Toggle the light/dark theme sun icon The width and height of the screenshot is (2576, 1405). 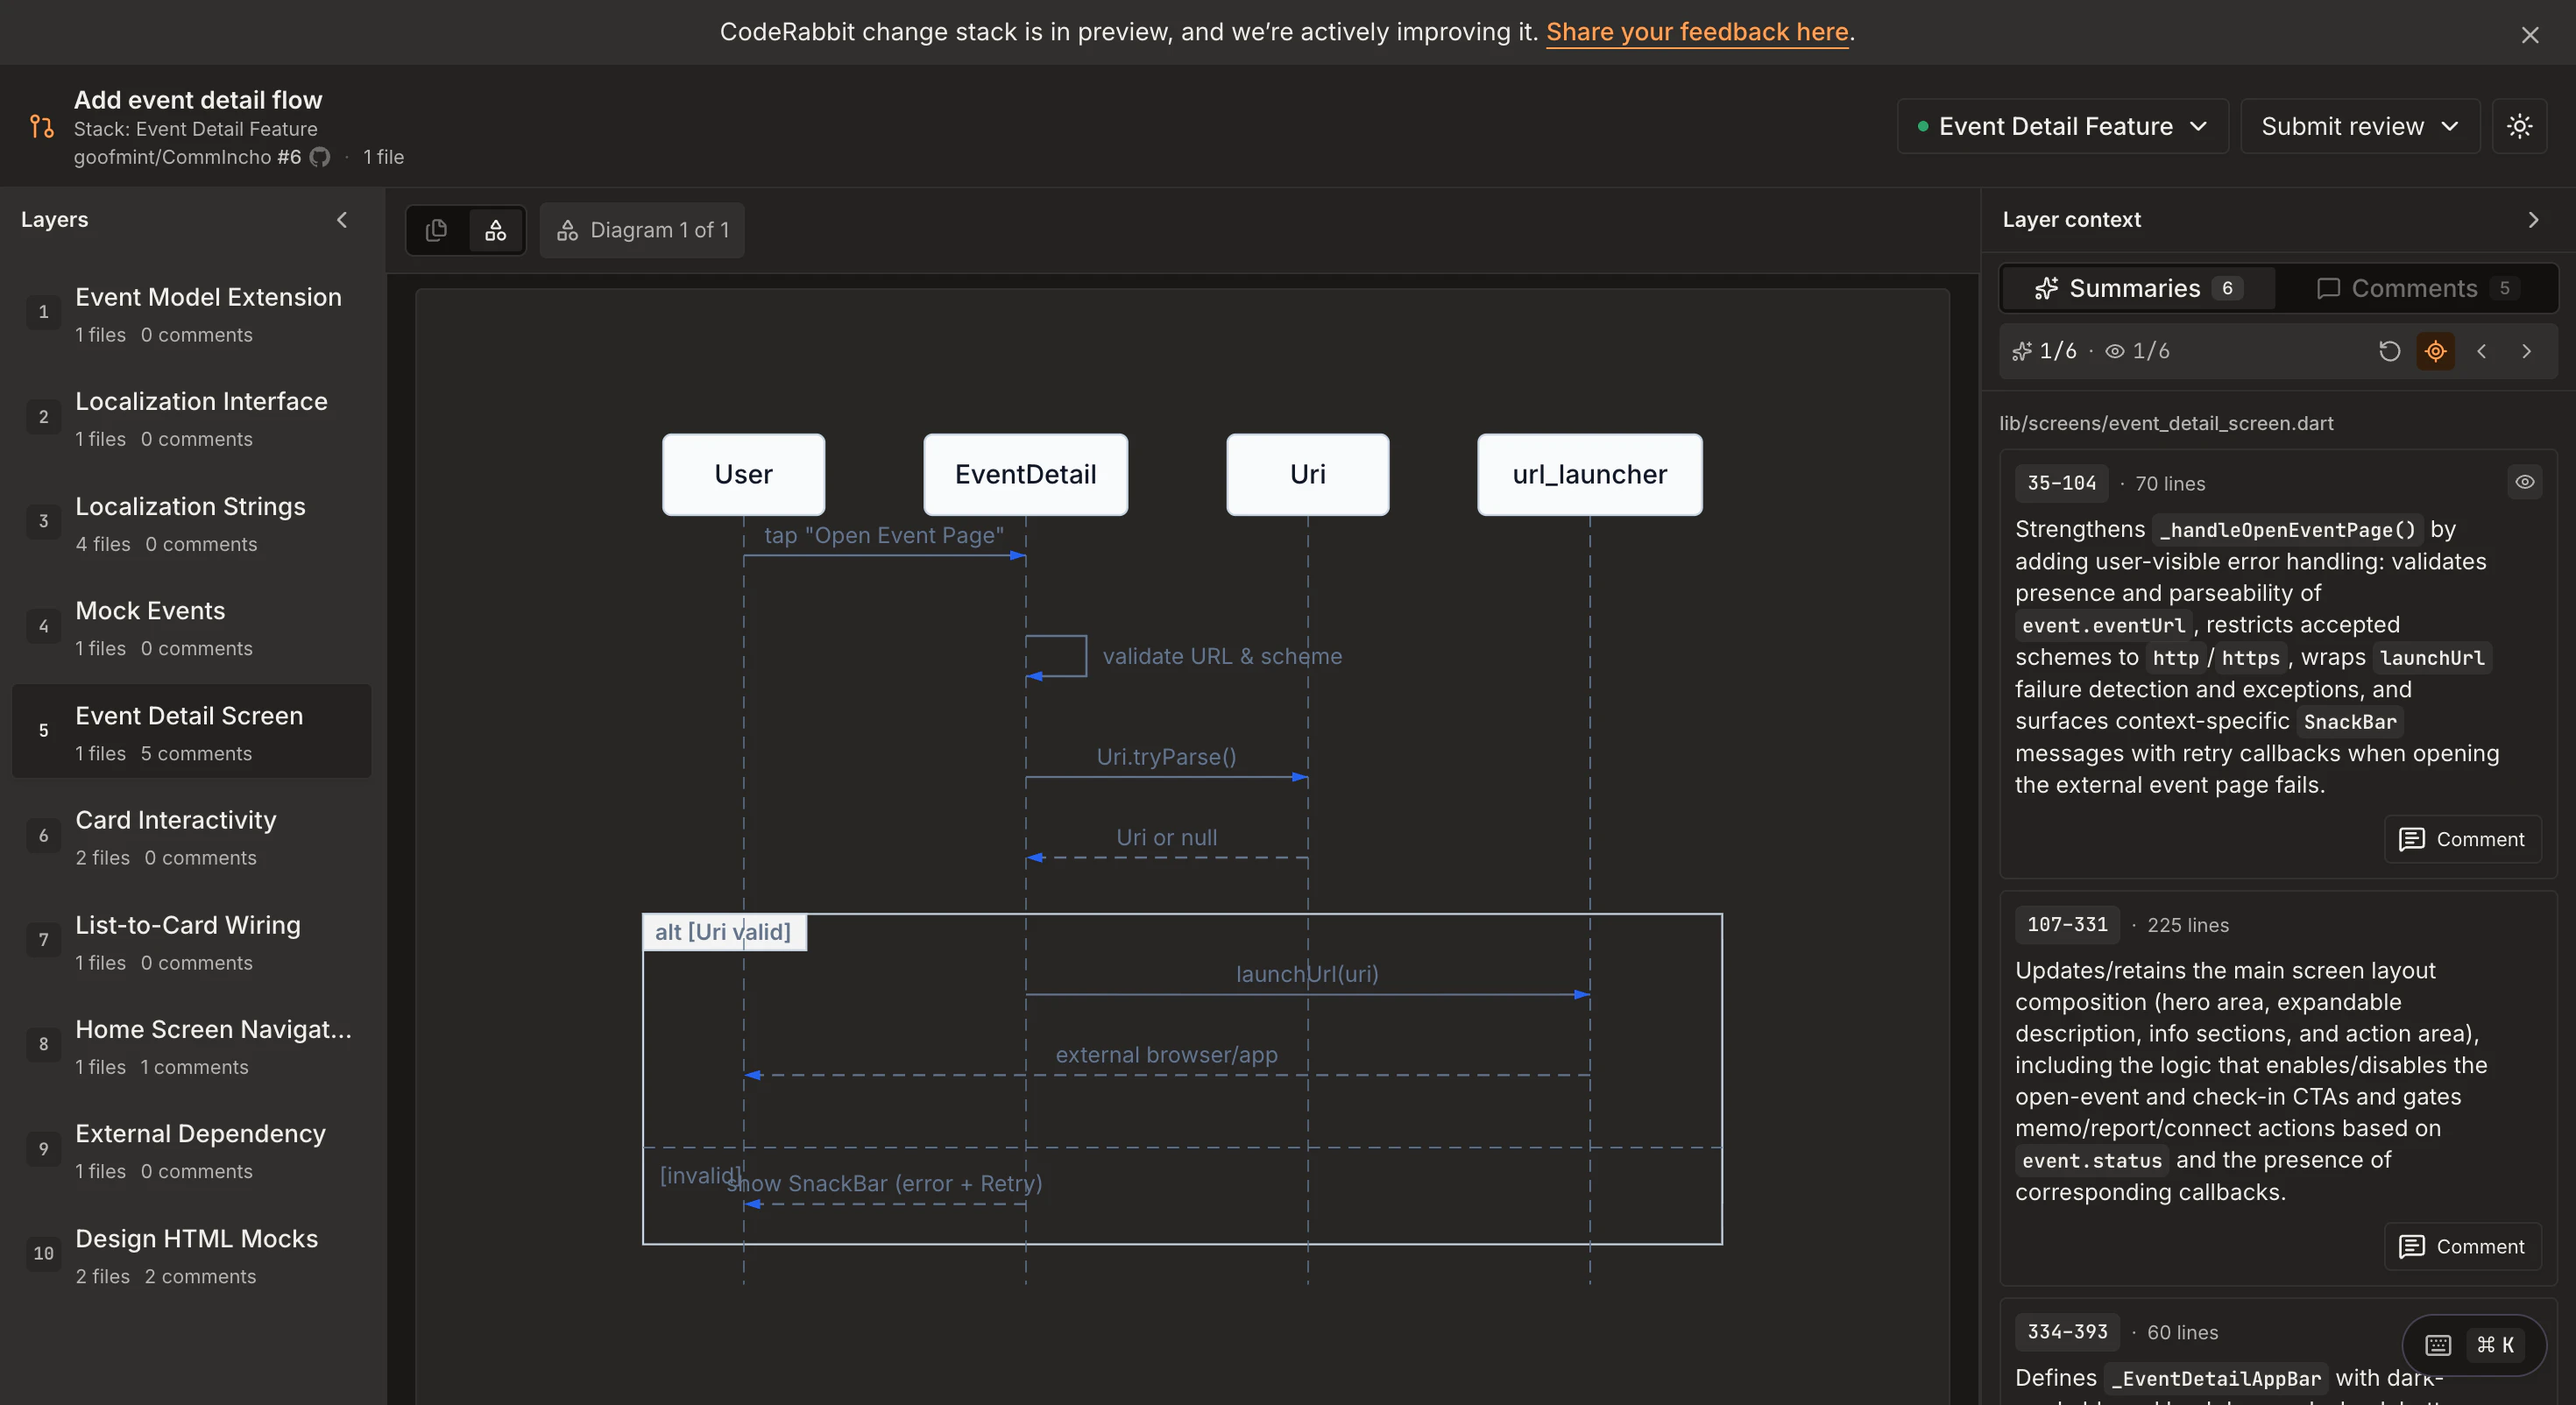click(2519, 126)
